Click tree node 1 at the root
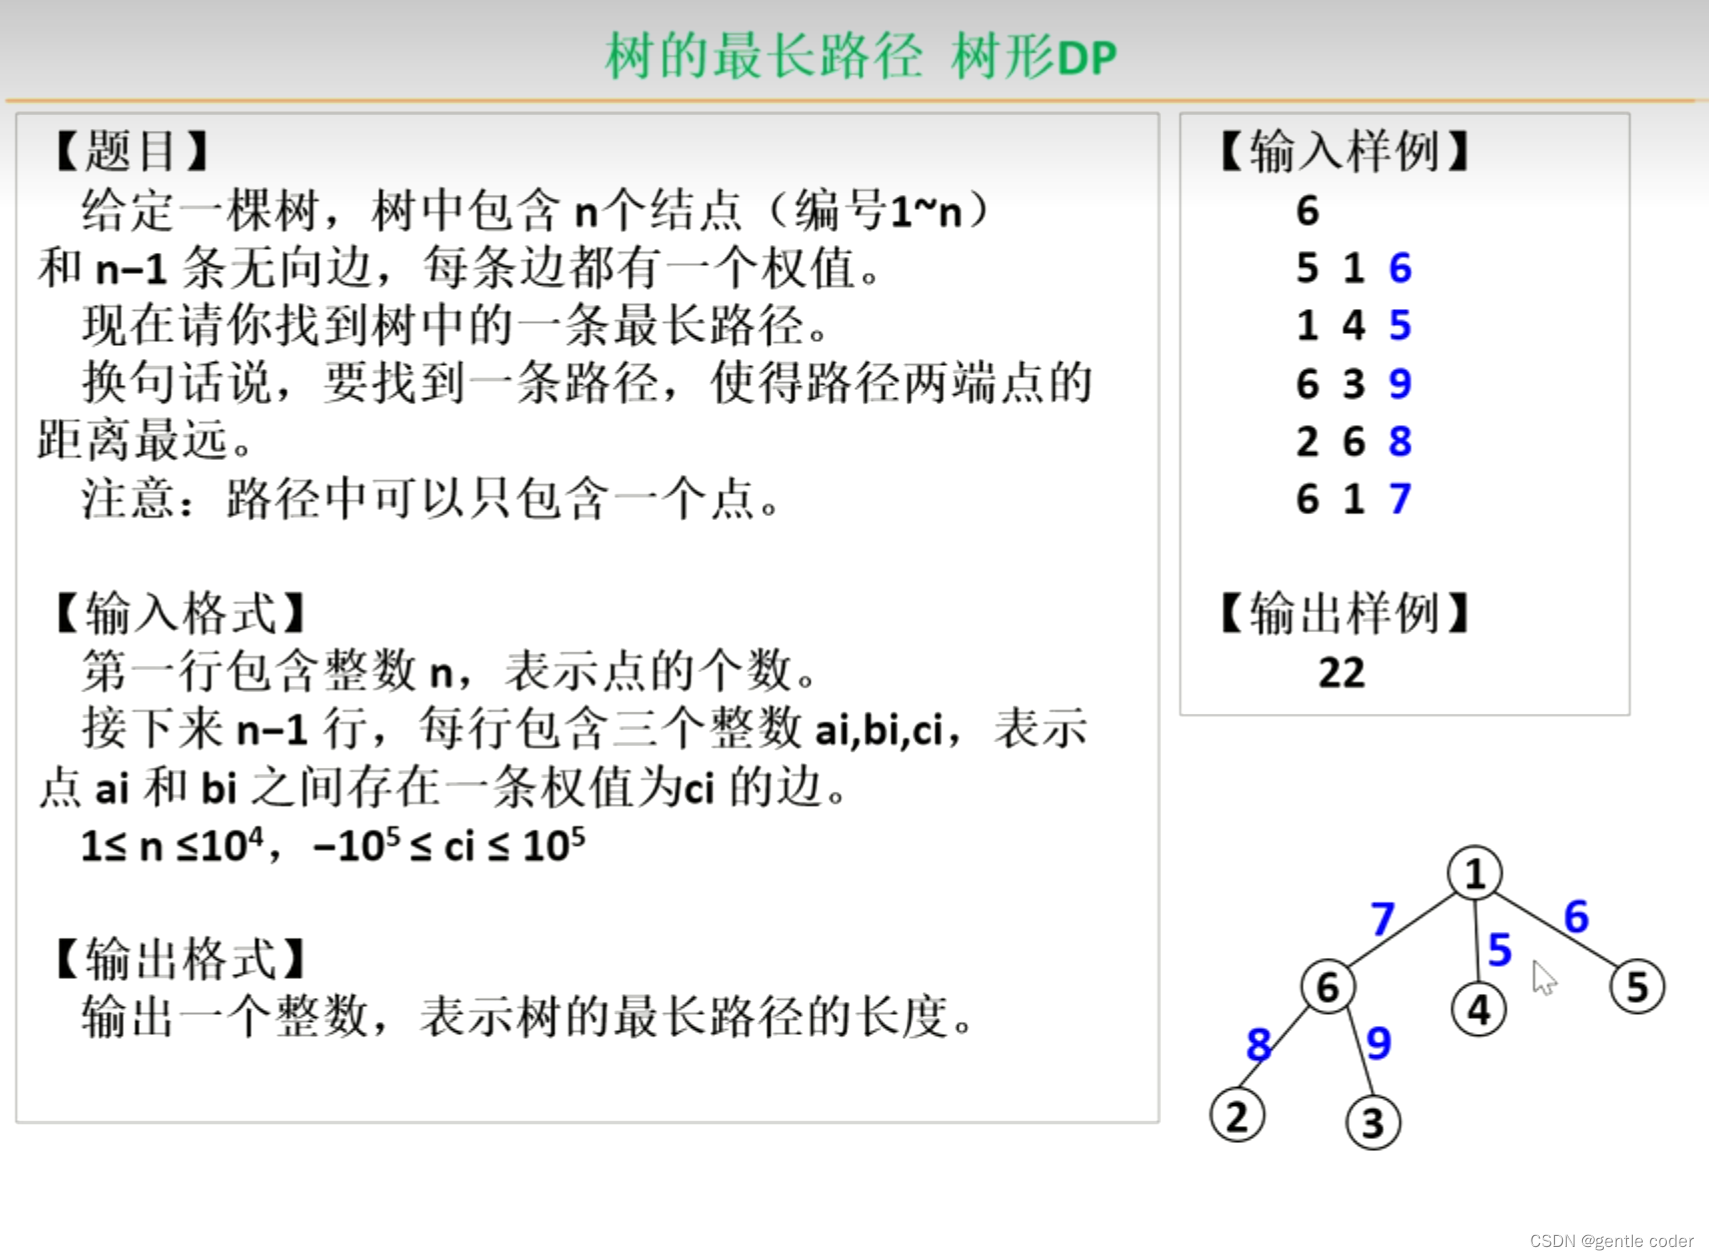 pyautogui.click(x=1475, y=873)
